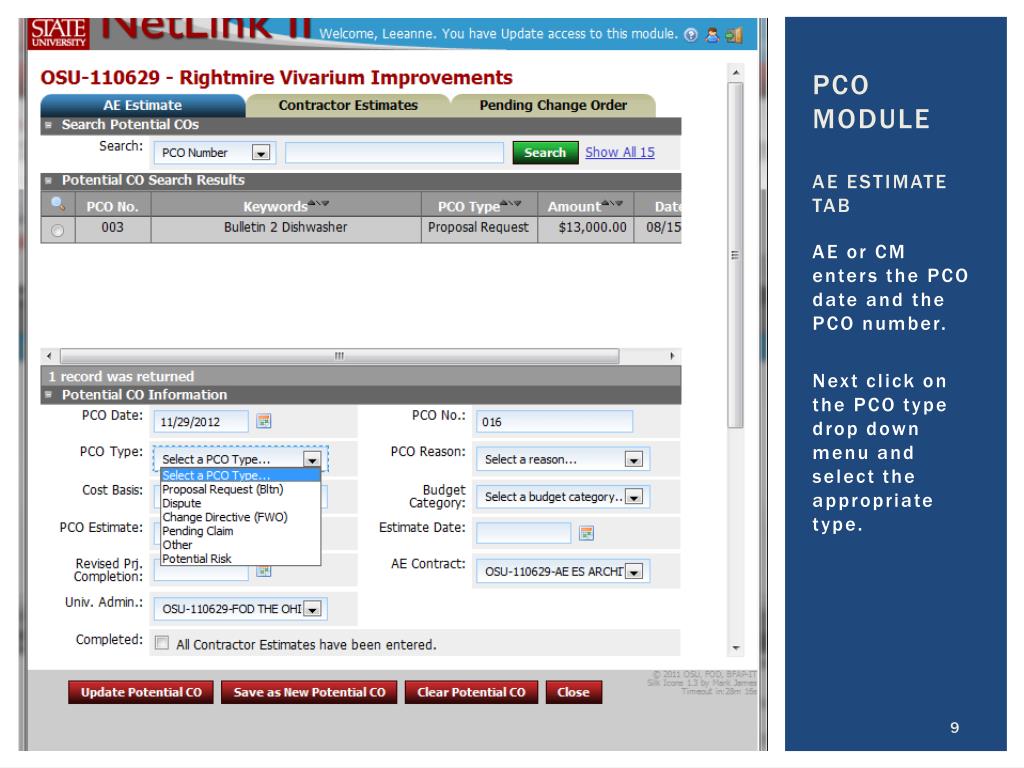Viewport: 1024px width, 768px height.
Task: Choose Other from PCO Type list
Action: tap(240, 545)
